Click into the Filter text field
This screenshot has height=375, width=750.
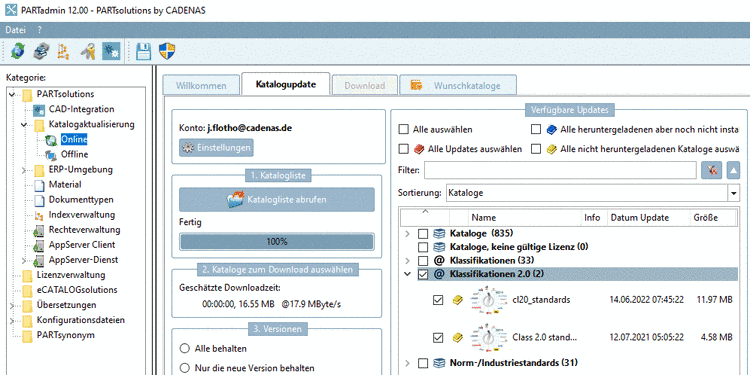pyautogui.click(x=560, y=170)
